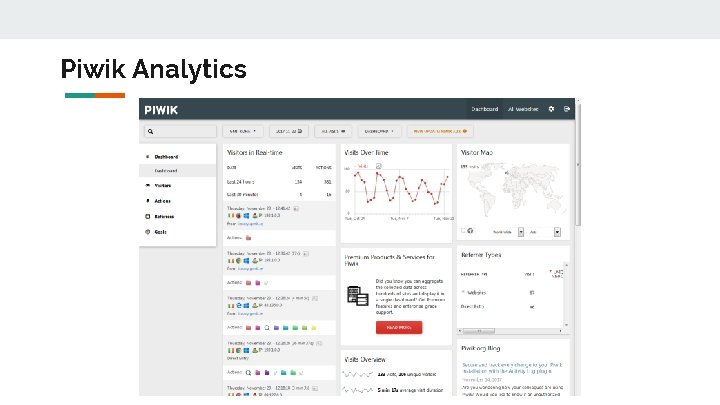The image size is (720, 405).
Task: Click the globe icon under the Visitor Map
Action: pyautogui.click(x=470, y=231)
